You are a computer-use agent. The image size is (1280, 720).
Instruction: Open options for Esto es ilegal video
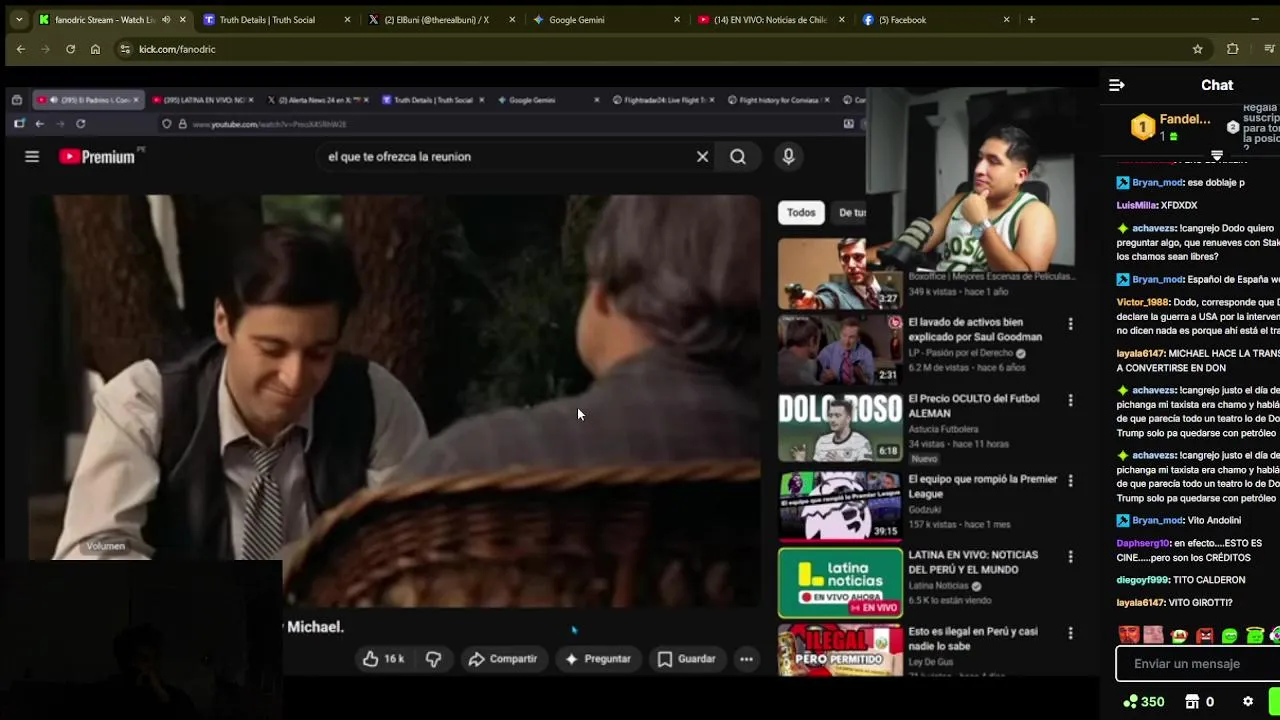1070,633
